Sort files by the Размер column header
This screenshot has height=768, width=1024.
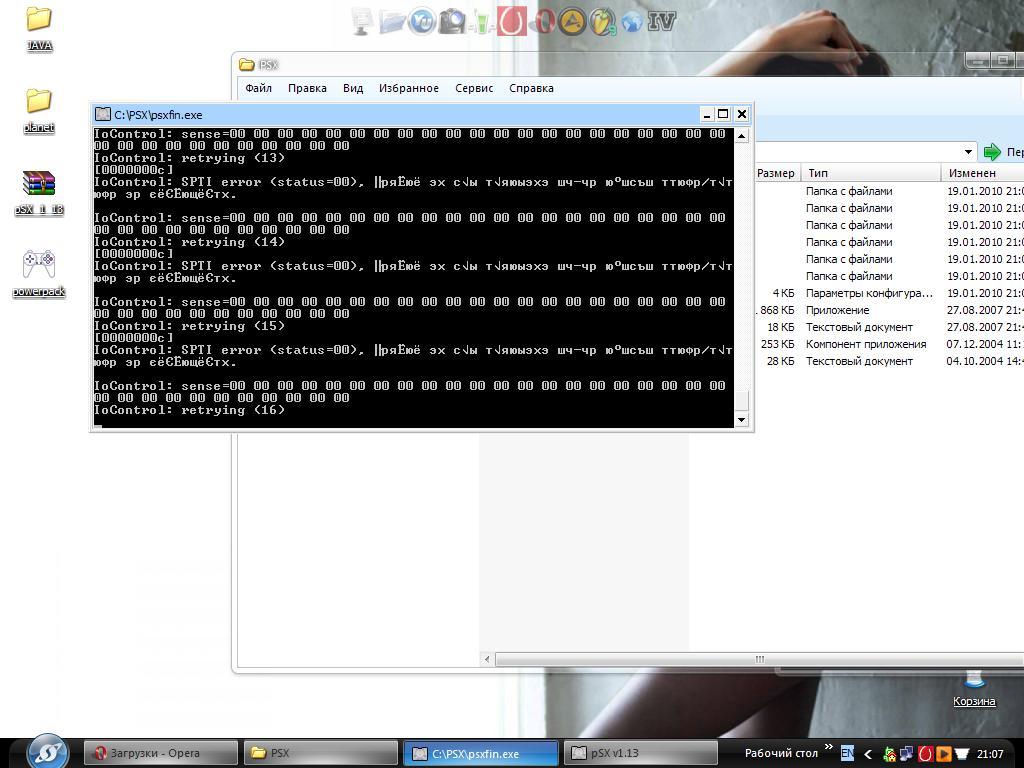pos(775,173)
